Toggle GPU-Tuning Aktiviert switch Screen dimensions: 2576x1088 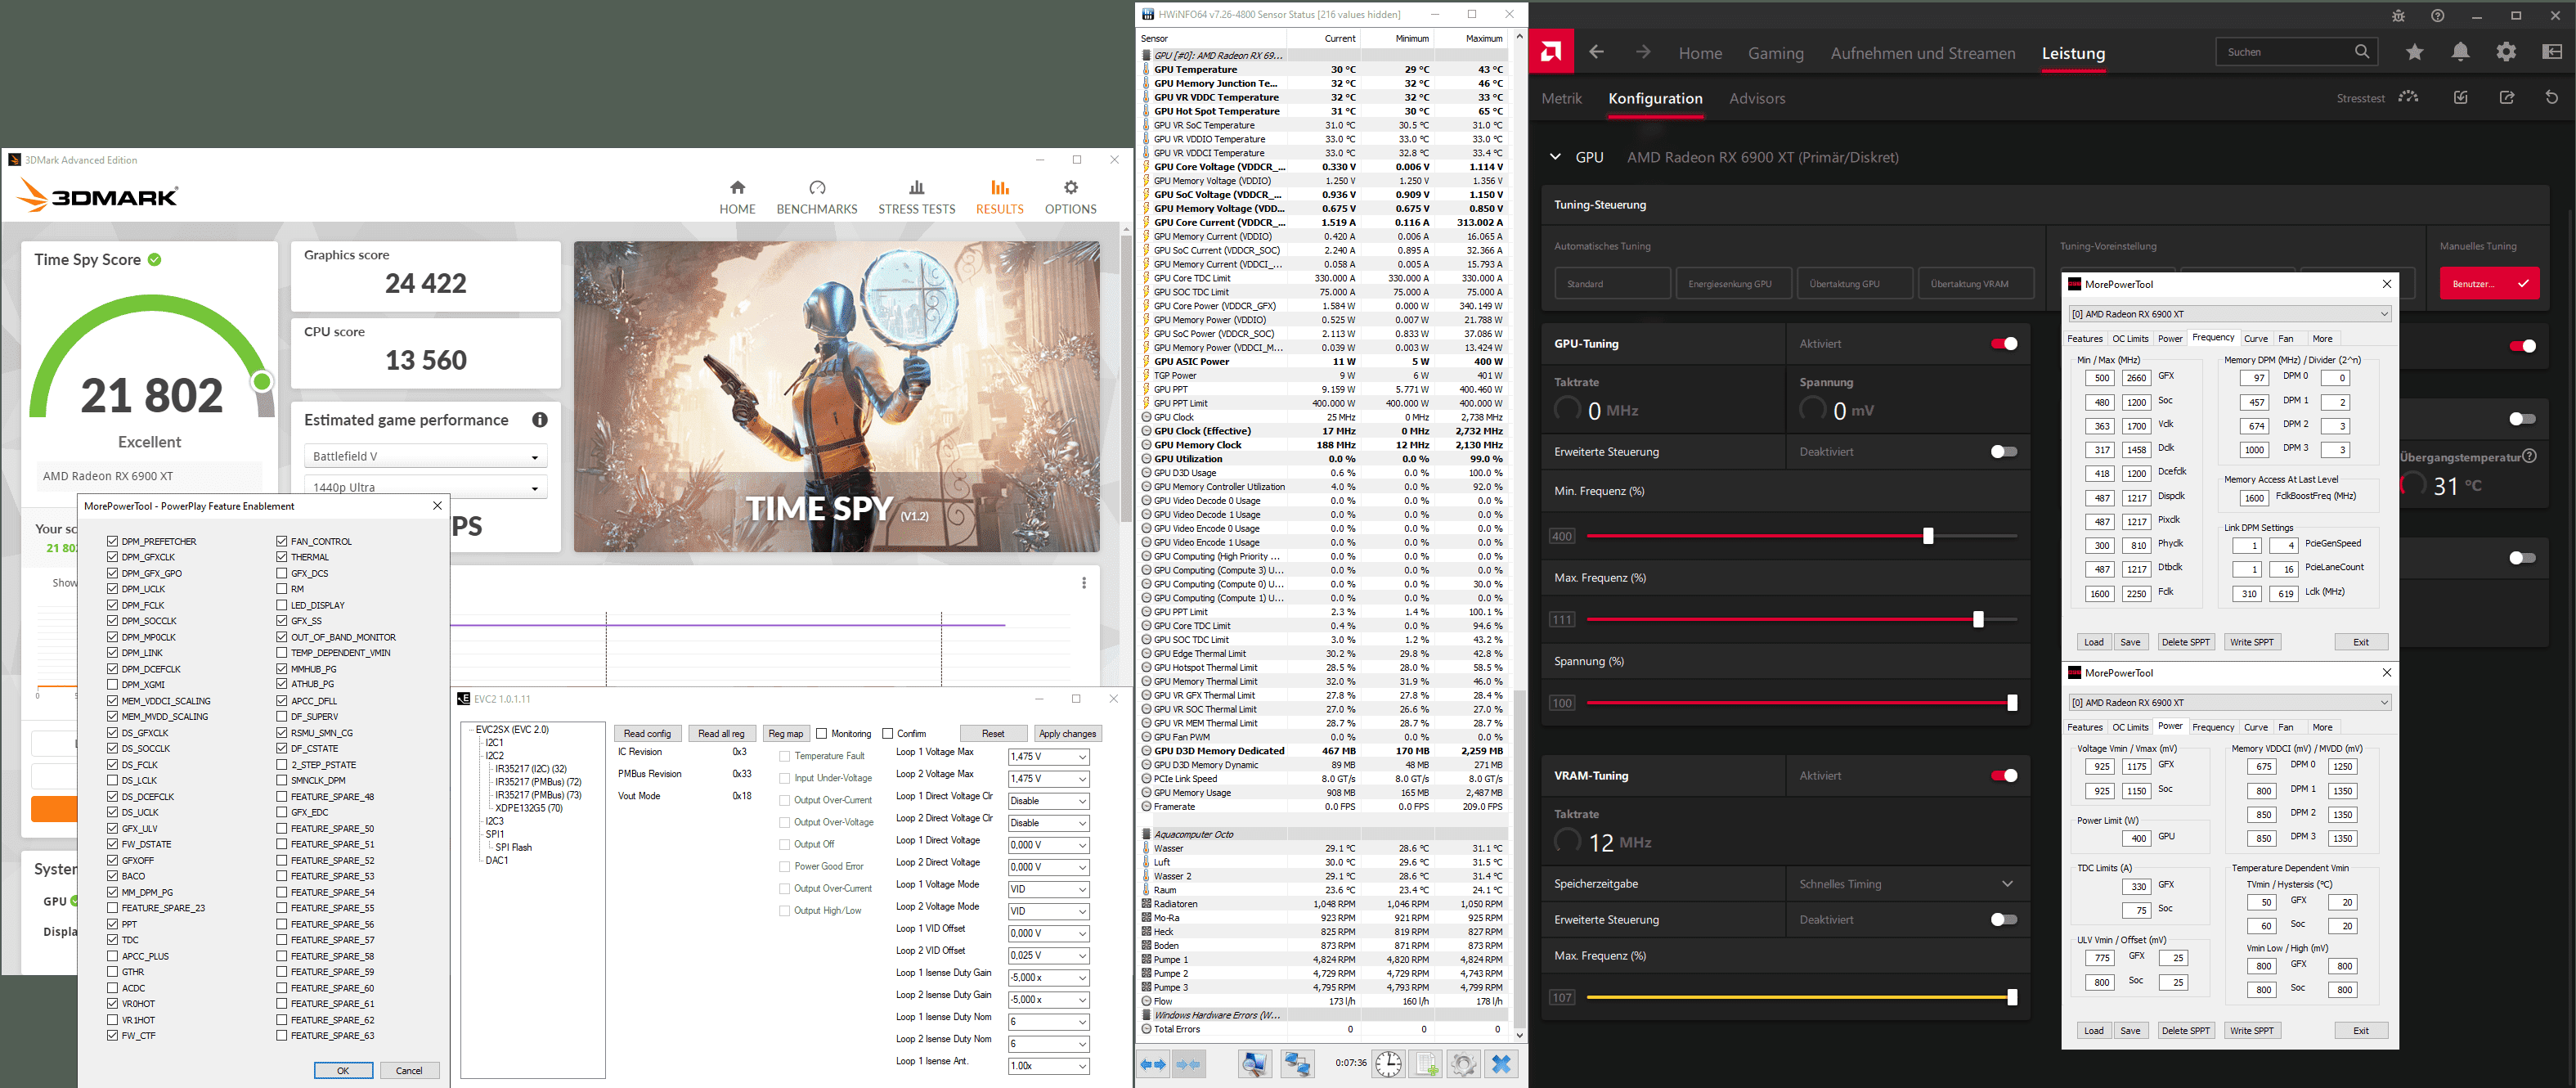pos(2003,344)
